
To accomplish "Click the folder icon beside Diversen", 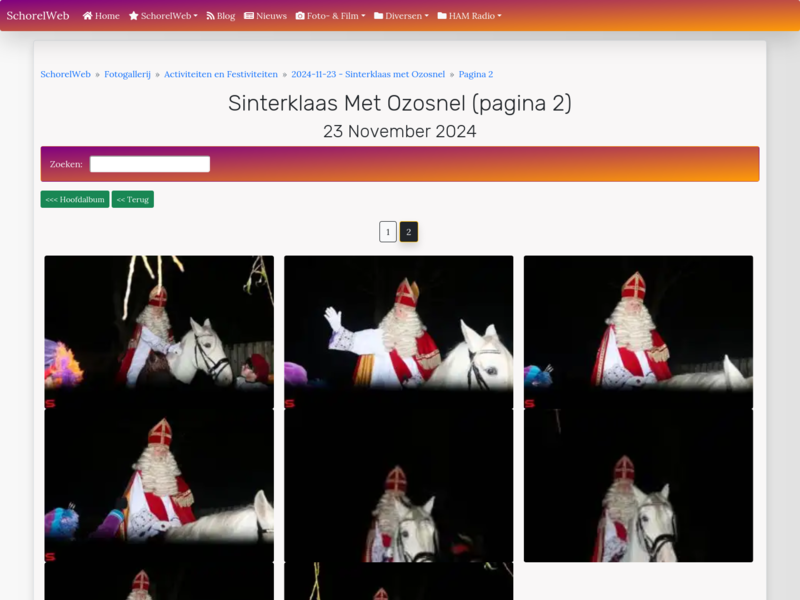I will click(x=379, y=16).
